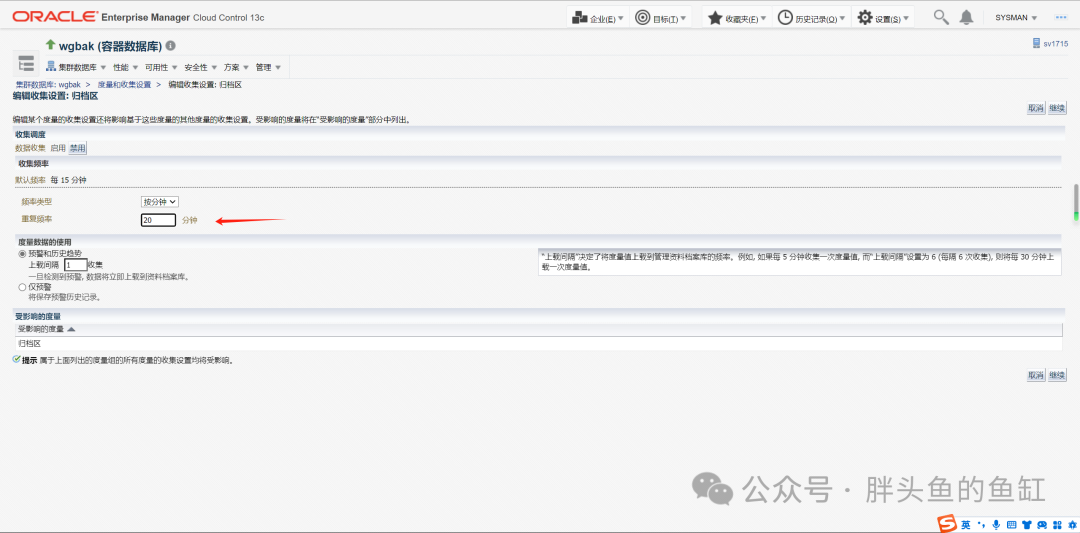Viewport: 1080px width, 533px height.
Task: Click the green up status arrow beside wgbak
Action: (x=50, y=45)
